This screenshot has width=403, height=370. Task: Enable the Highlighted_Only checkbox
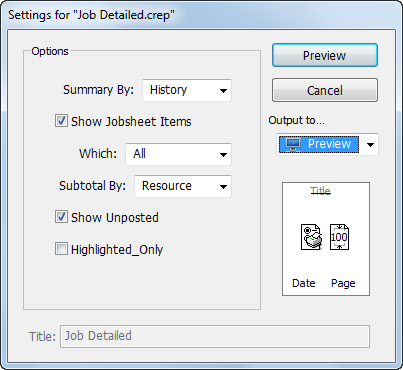(61, 249)
